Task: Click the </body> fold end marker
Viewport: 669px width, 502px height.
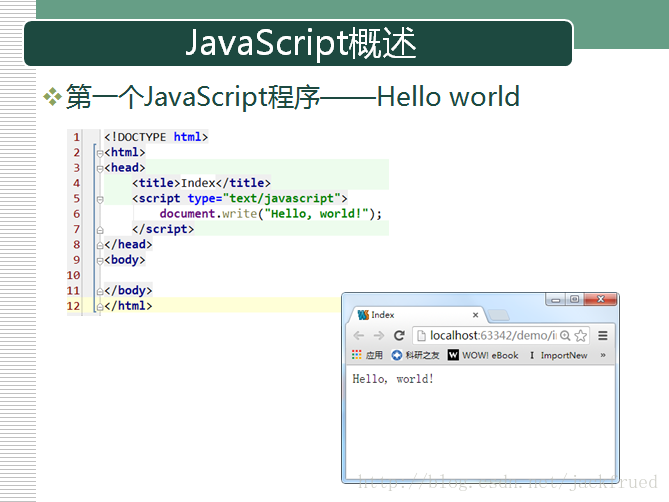Action: pyautogui.click(x=99, y=291)
